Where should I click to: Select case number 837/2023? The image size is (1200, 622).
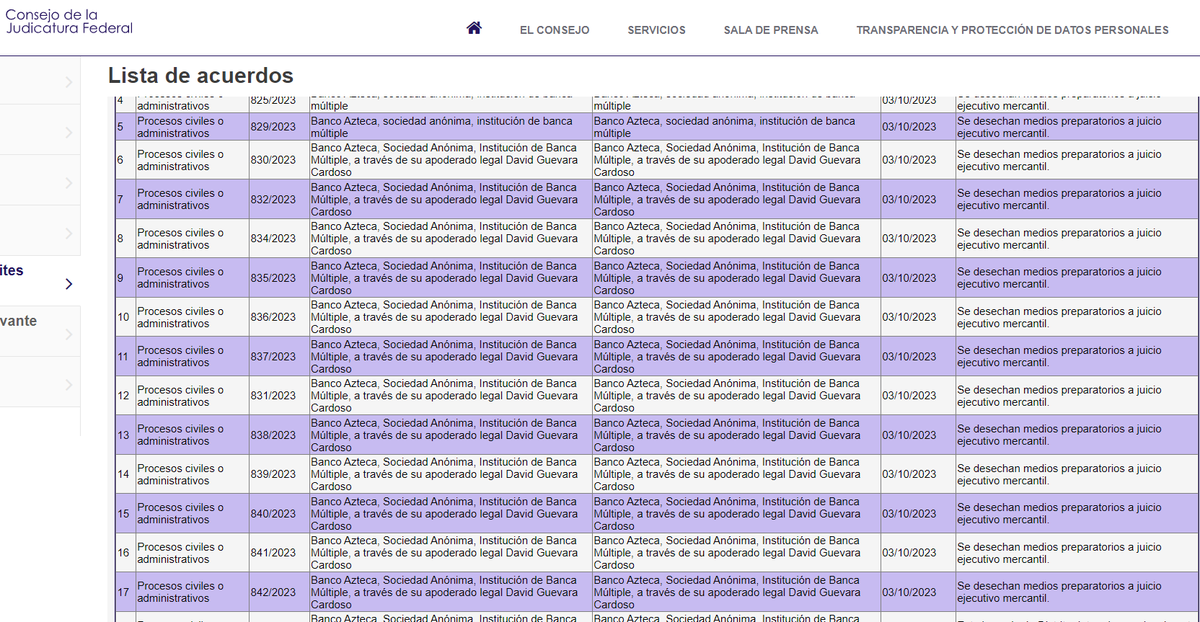coord(273,357)
